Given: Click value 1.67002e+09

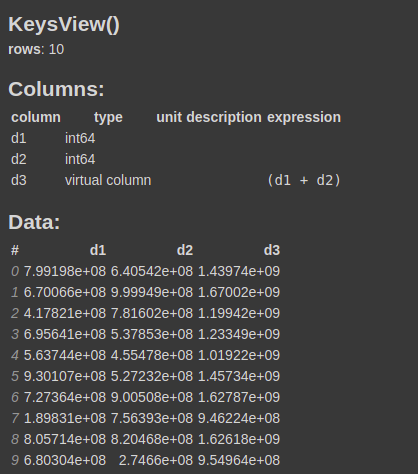Looking at the screenshot, I should [x=239, y=292].
